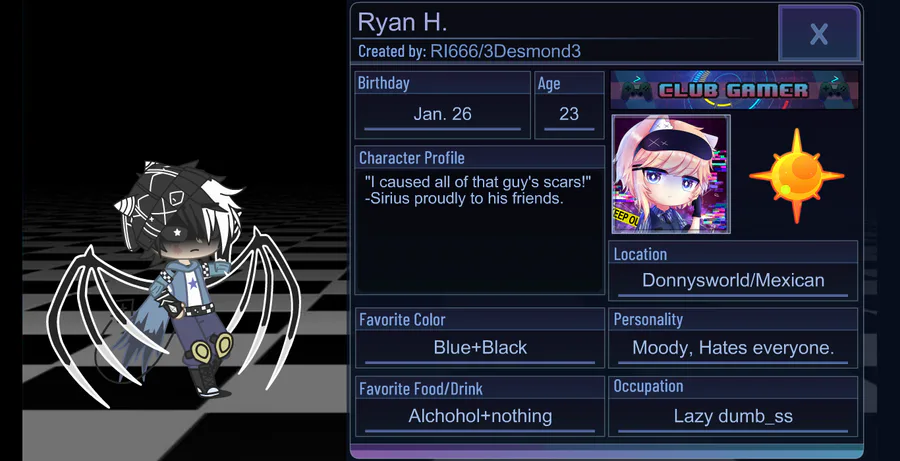Edit the Location field Donnysworld/Mexican
Image resolution: width=900 pixels, height=461 pixels.
(x=733, y=280)
